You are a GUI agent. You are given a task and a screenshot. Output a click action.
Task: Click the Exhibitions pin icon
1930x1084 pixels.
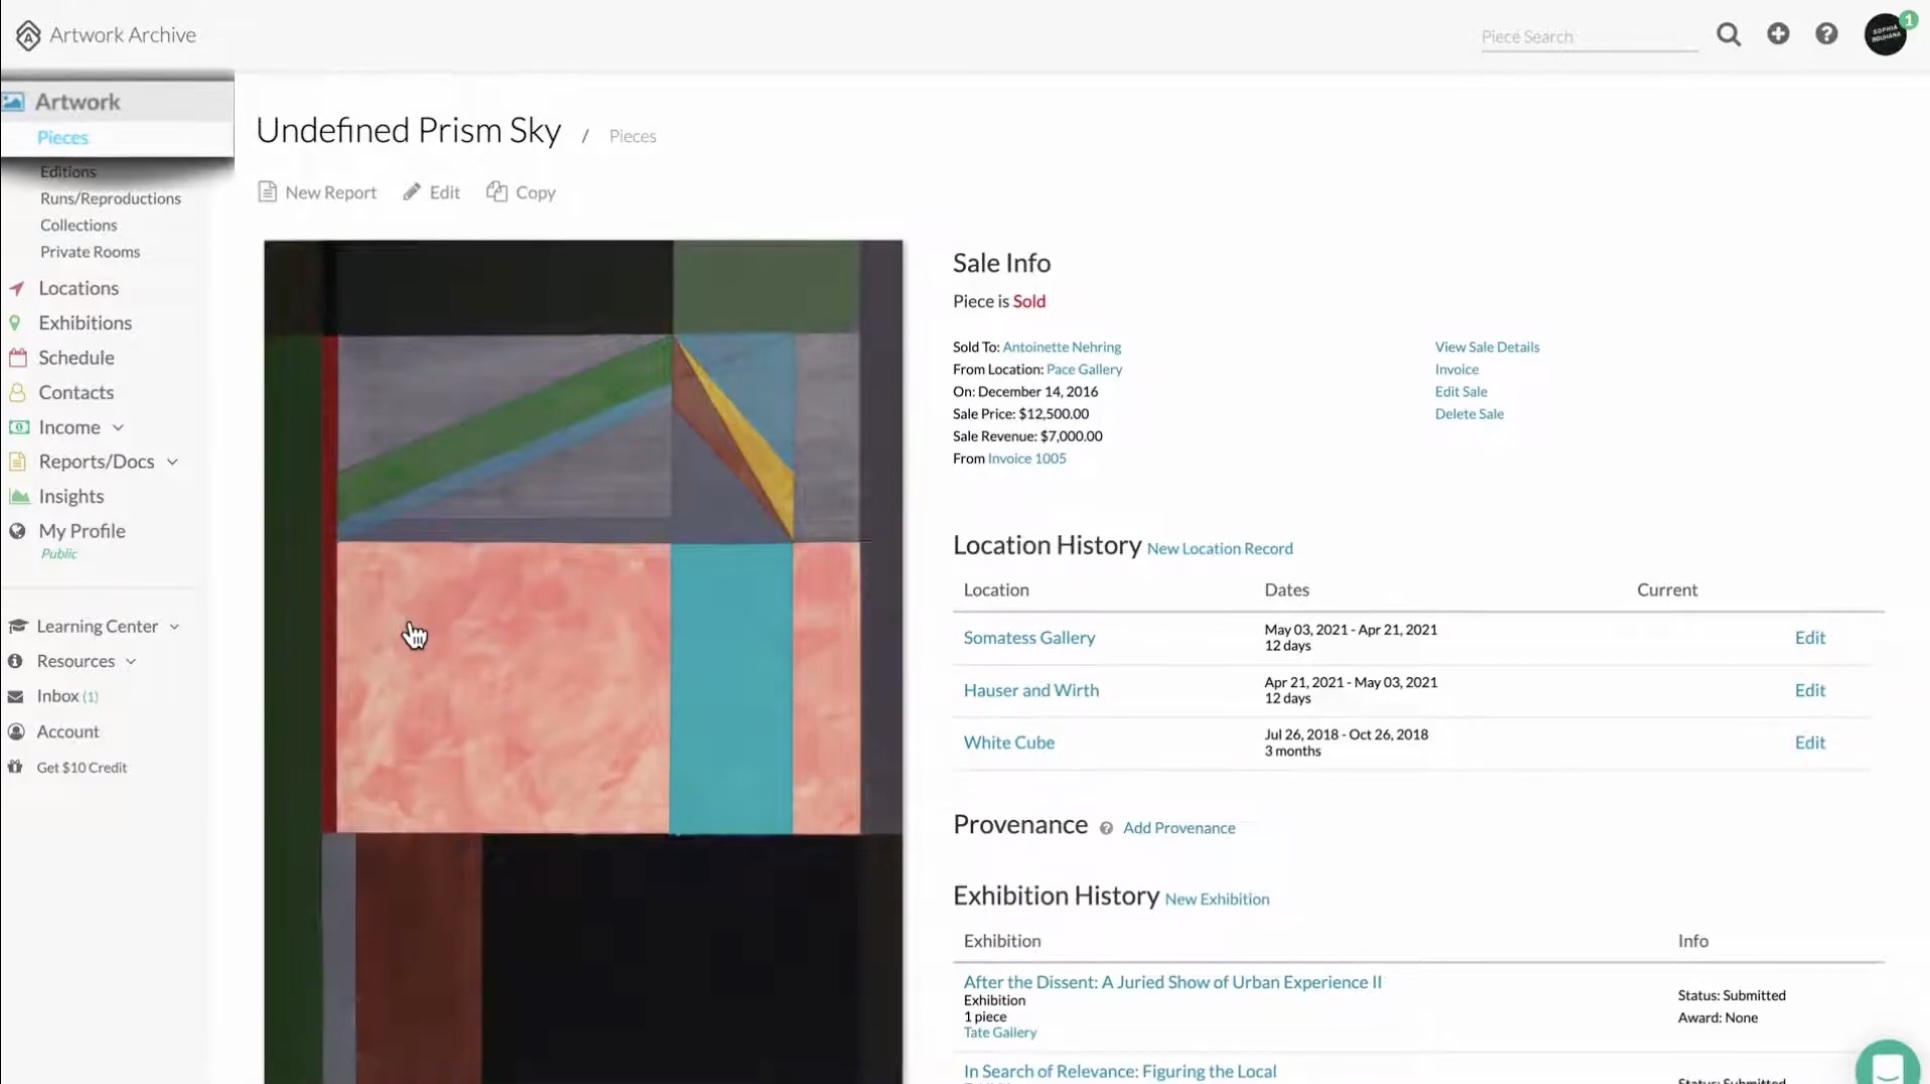15,323
